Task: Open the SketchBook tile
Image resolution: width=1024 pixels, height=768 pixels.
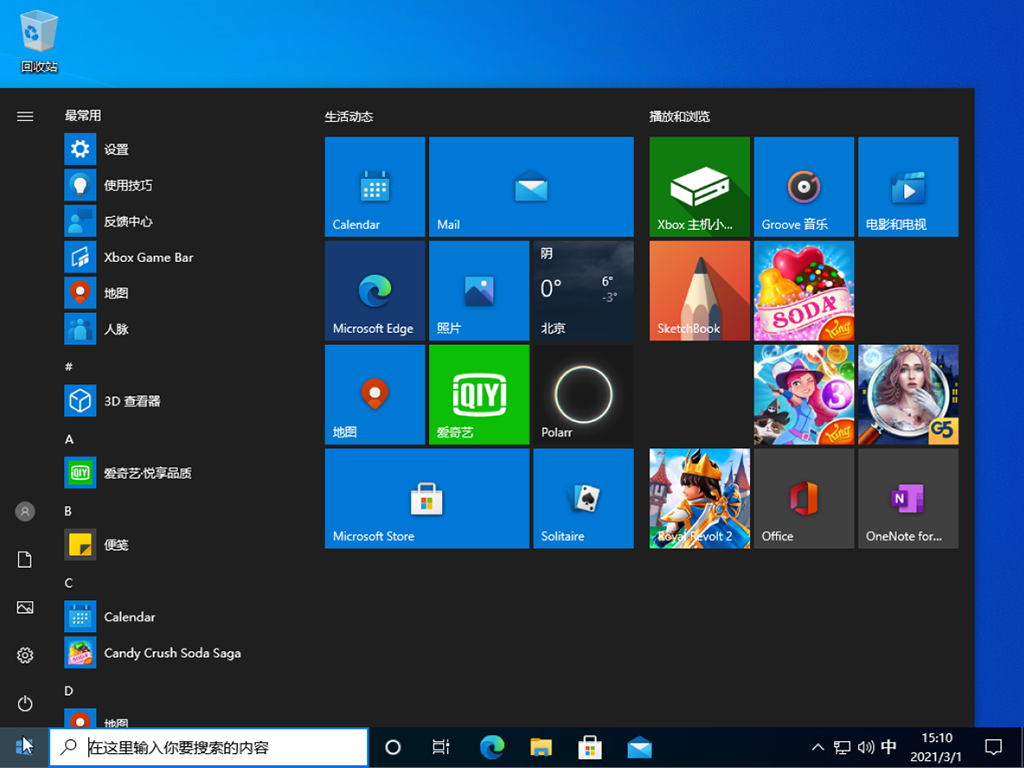Action: (x=698, y=290)
